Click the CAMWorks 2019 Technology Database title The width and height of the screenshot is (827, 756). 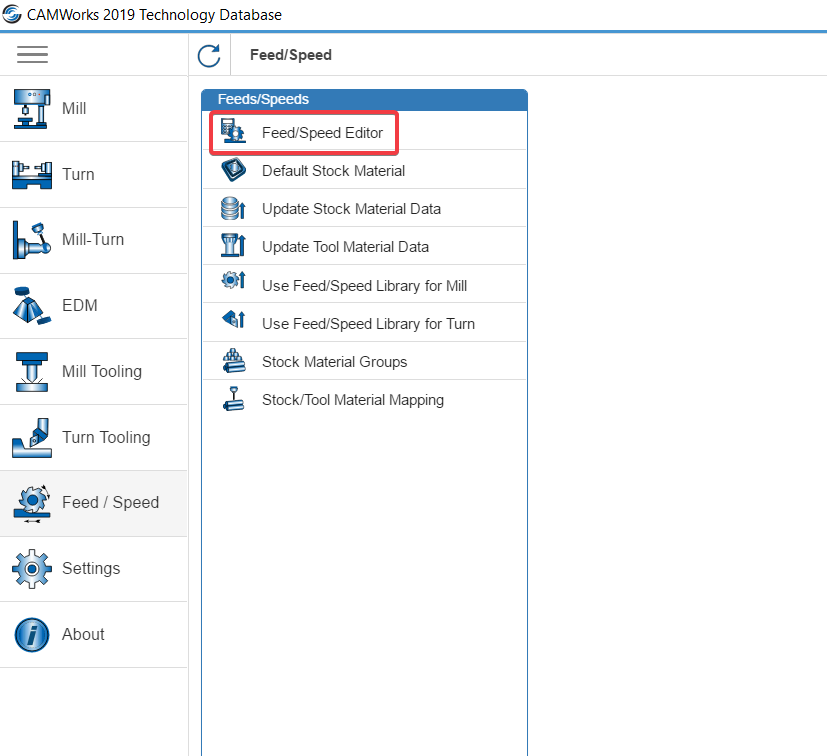pyautogui.click(x=154, y=15)
